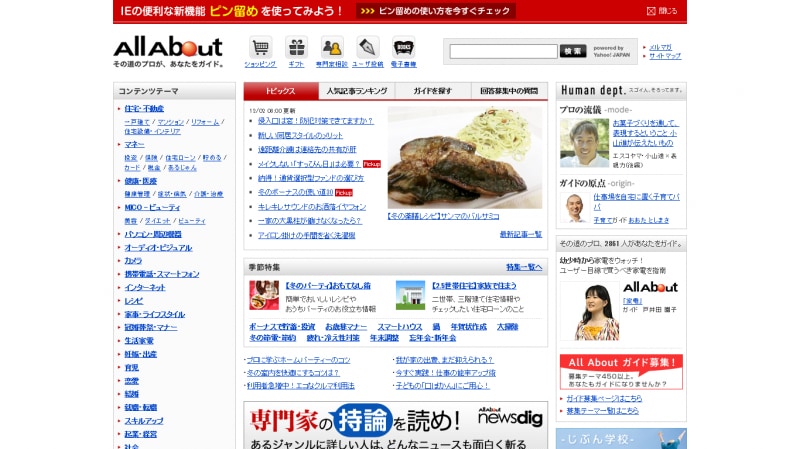Open 住宅・不動産 content theme
800x449 pixels.
click(144, 109)
